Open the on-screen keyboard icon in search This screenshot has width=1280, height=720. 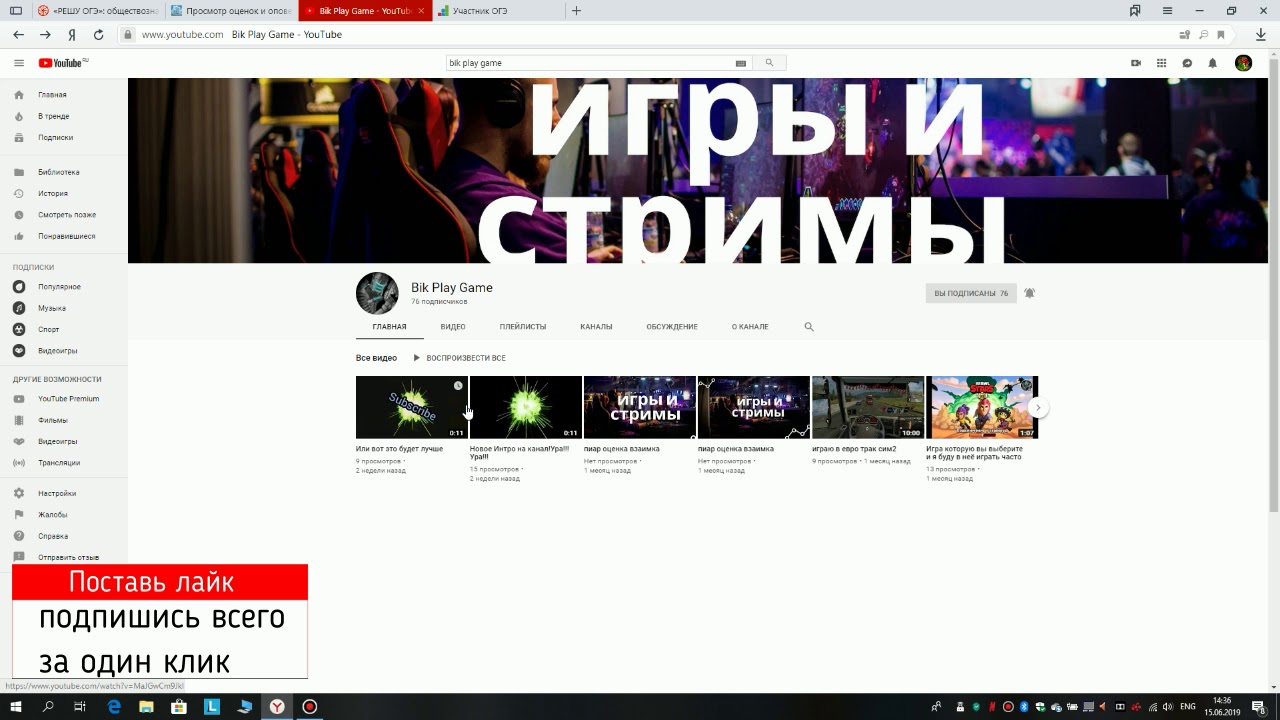coord(741,63)
